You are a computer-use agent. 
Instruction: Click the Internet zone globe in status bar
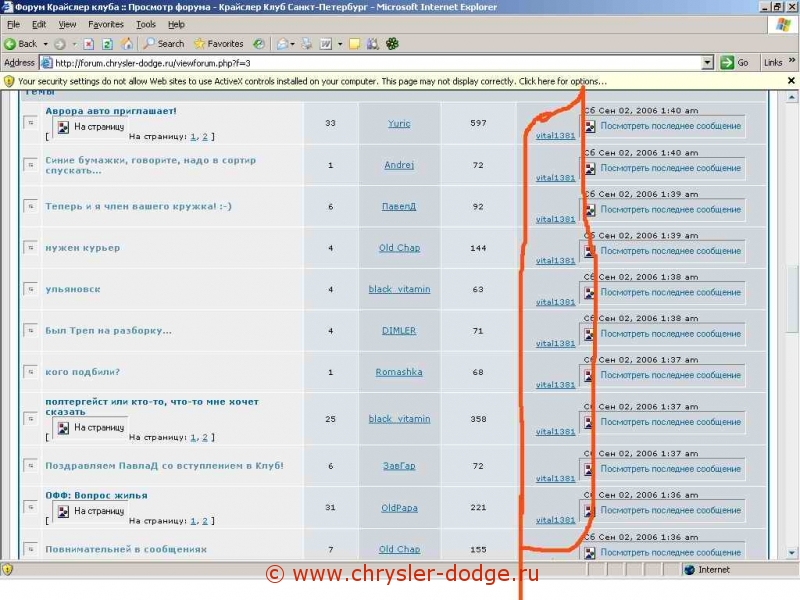689,570
